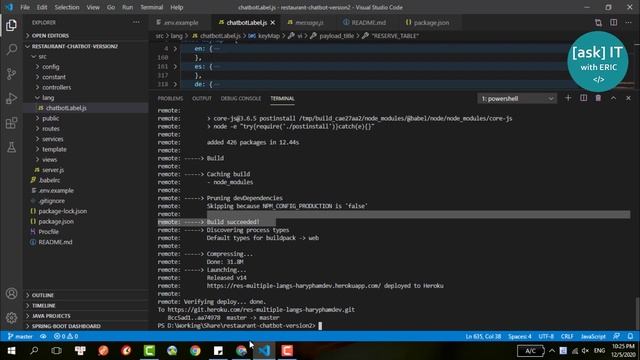
Task: Open the Source Control view
Action: (11, 74)
